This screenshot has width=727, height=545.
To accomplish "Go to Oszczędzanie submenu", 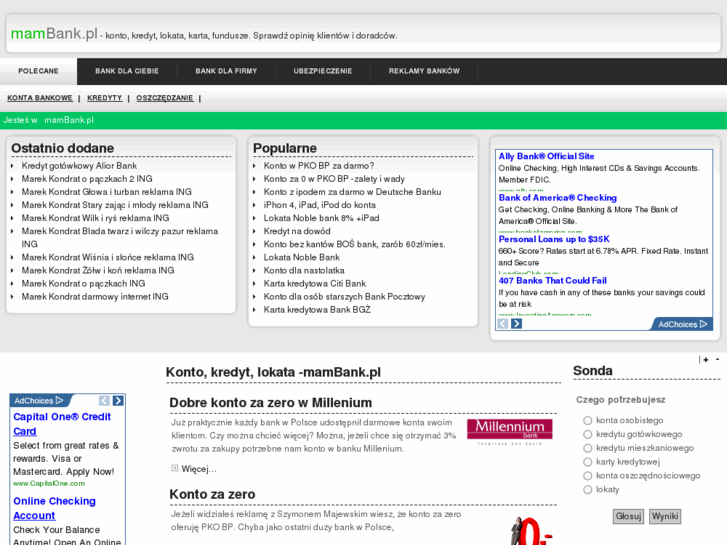I will 165,98.
